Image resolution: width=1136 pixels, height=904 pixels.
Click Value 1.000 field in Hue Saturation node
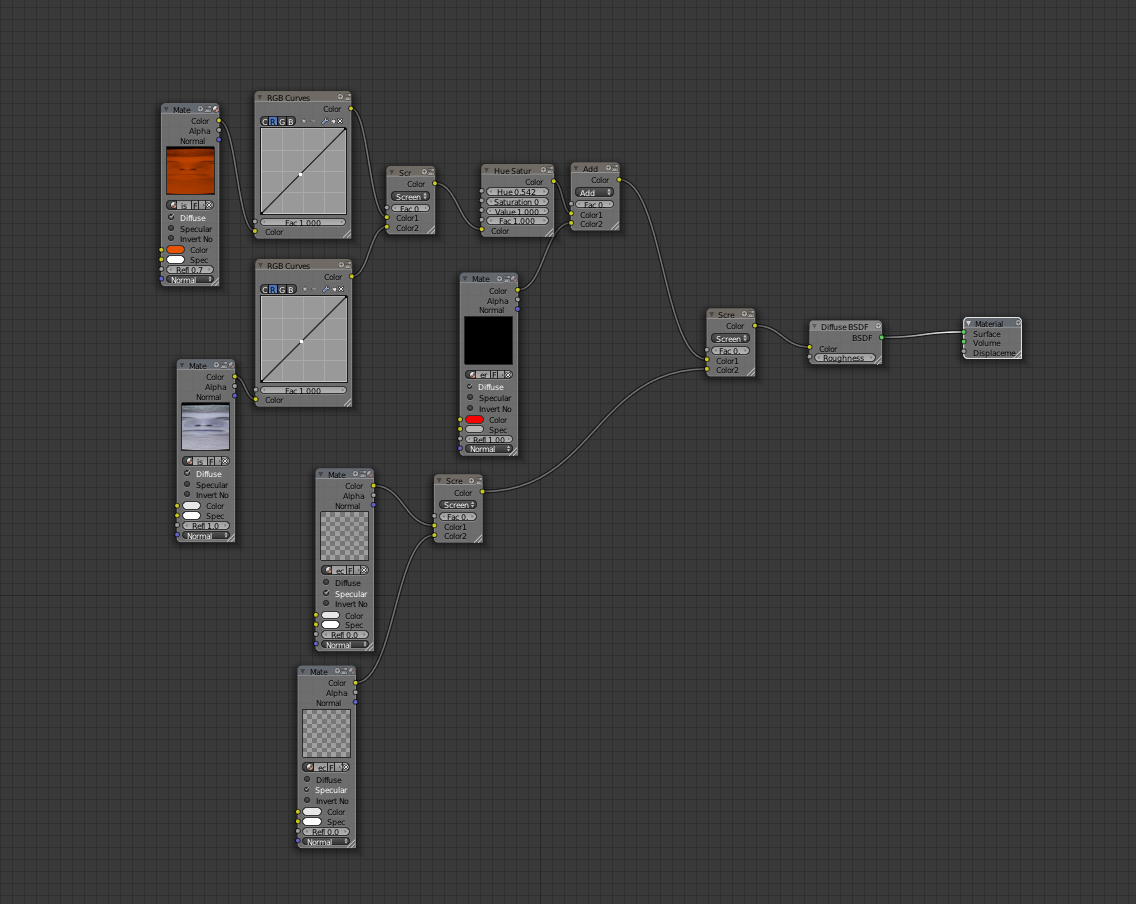click(x=517, y=212)
